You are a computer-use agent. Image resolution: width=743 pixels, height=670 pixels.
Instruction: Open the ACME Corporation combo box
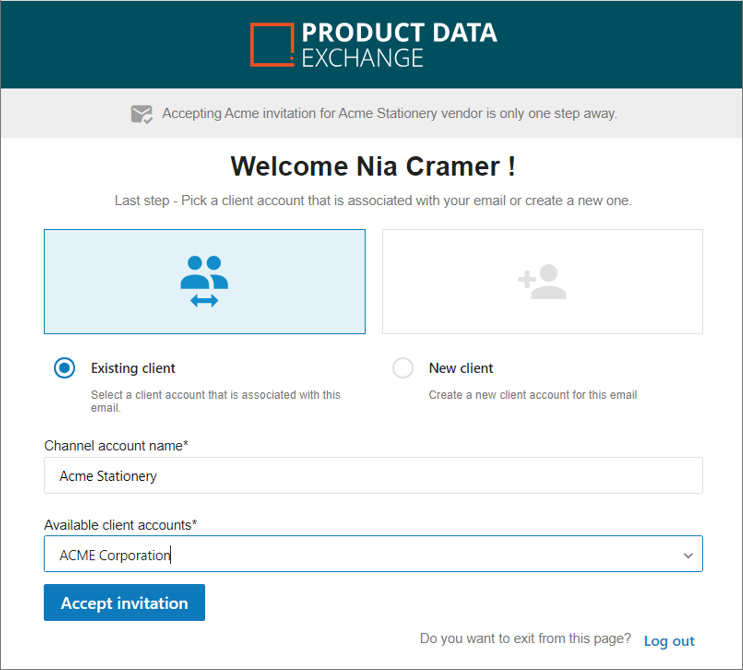click(x=373, y=554)
